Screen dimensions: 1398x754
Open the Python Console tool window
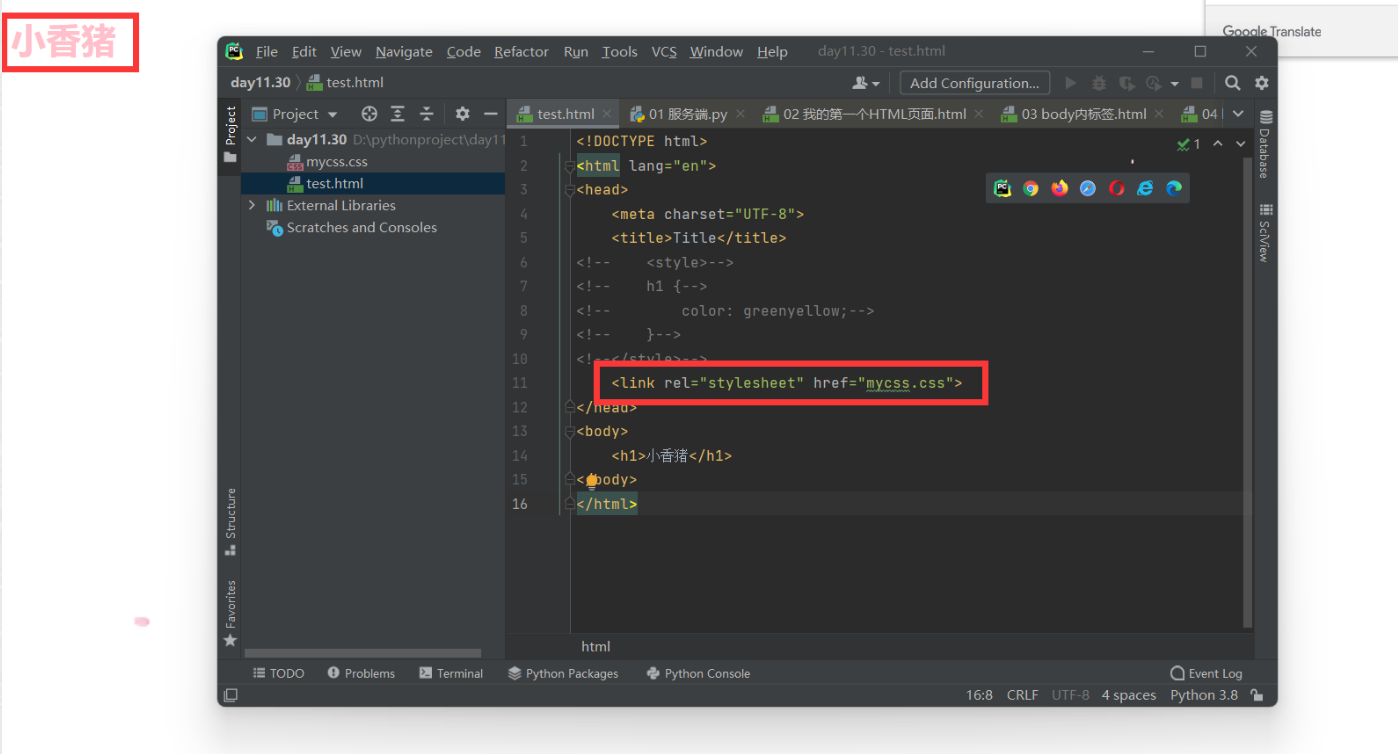click(x=698, y=673)
